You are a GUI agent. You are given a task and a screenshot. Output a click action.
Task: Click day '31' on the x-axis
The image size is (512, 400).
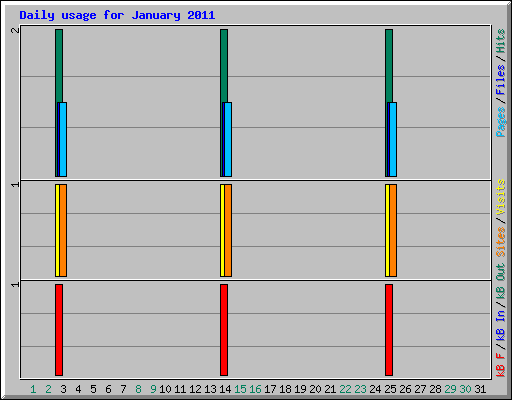pyautogui.click(x=480, y=389)
